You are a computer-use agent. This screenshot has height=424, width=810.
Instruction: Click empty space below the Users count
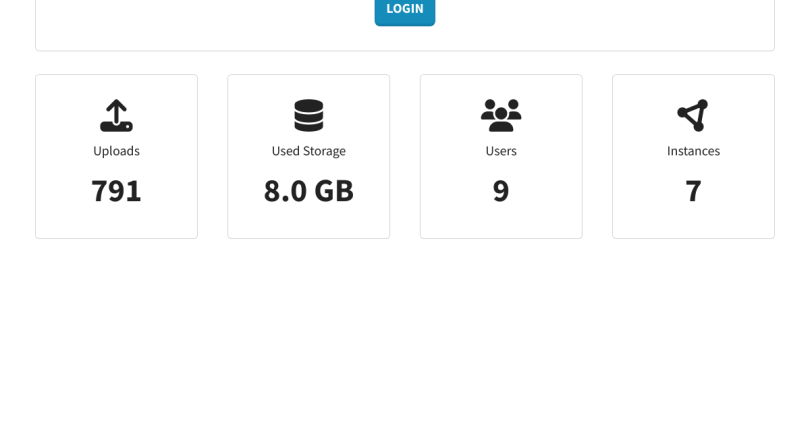point(500,224)
